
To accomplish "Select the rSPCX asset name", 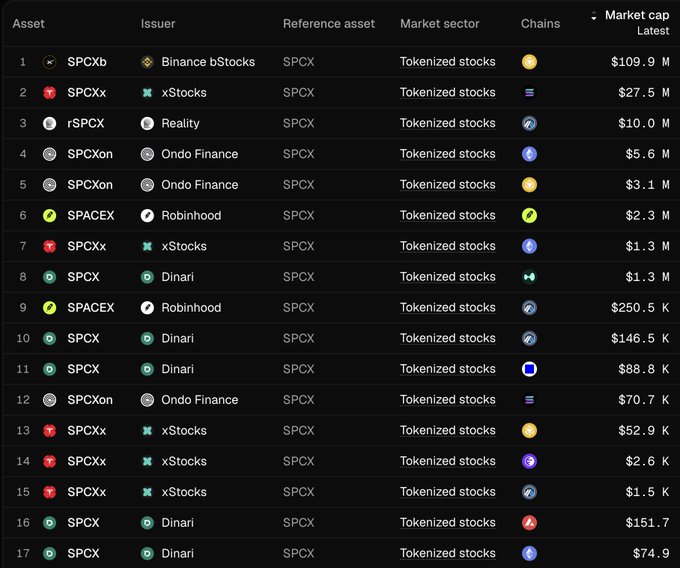I will pos(86,124).
